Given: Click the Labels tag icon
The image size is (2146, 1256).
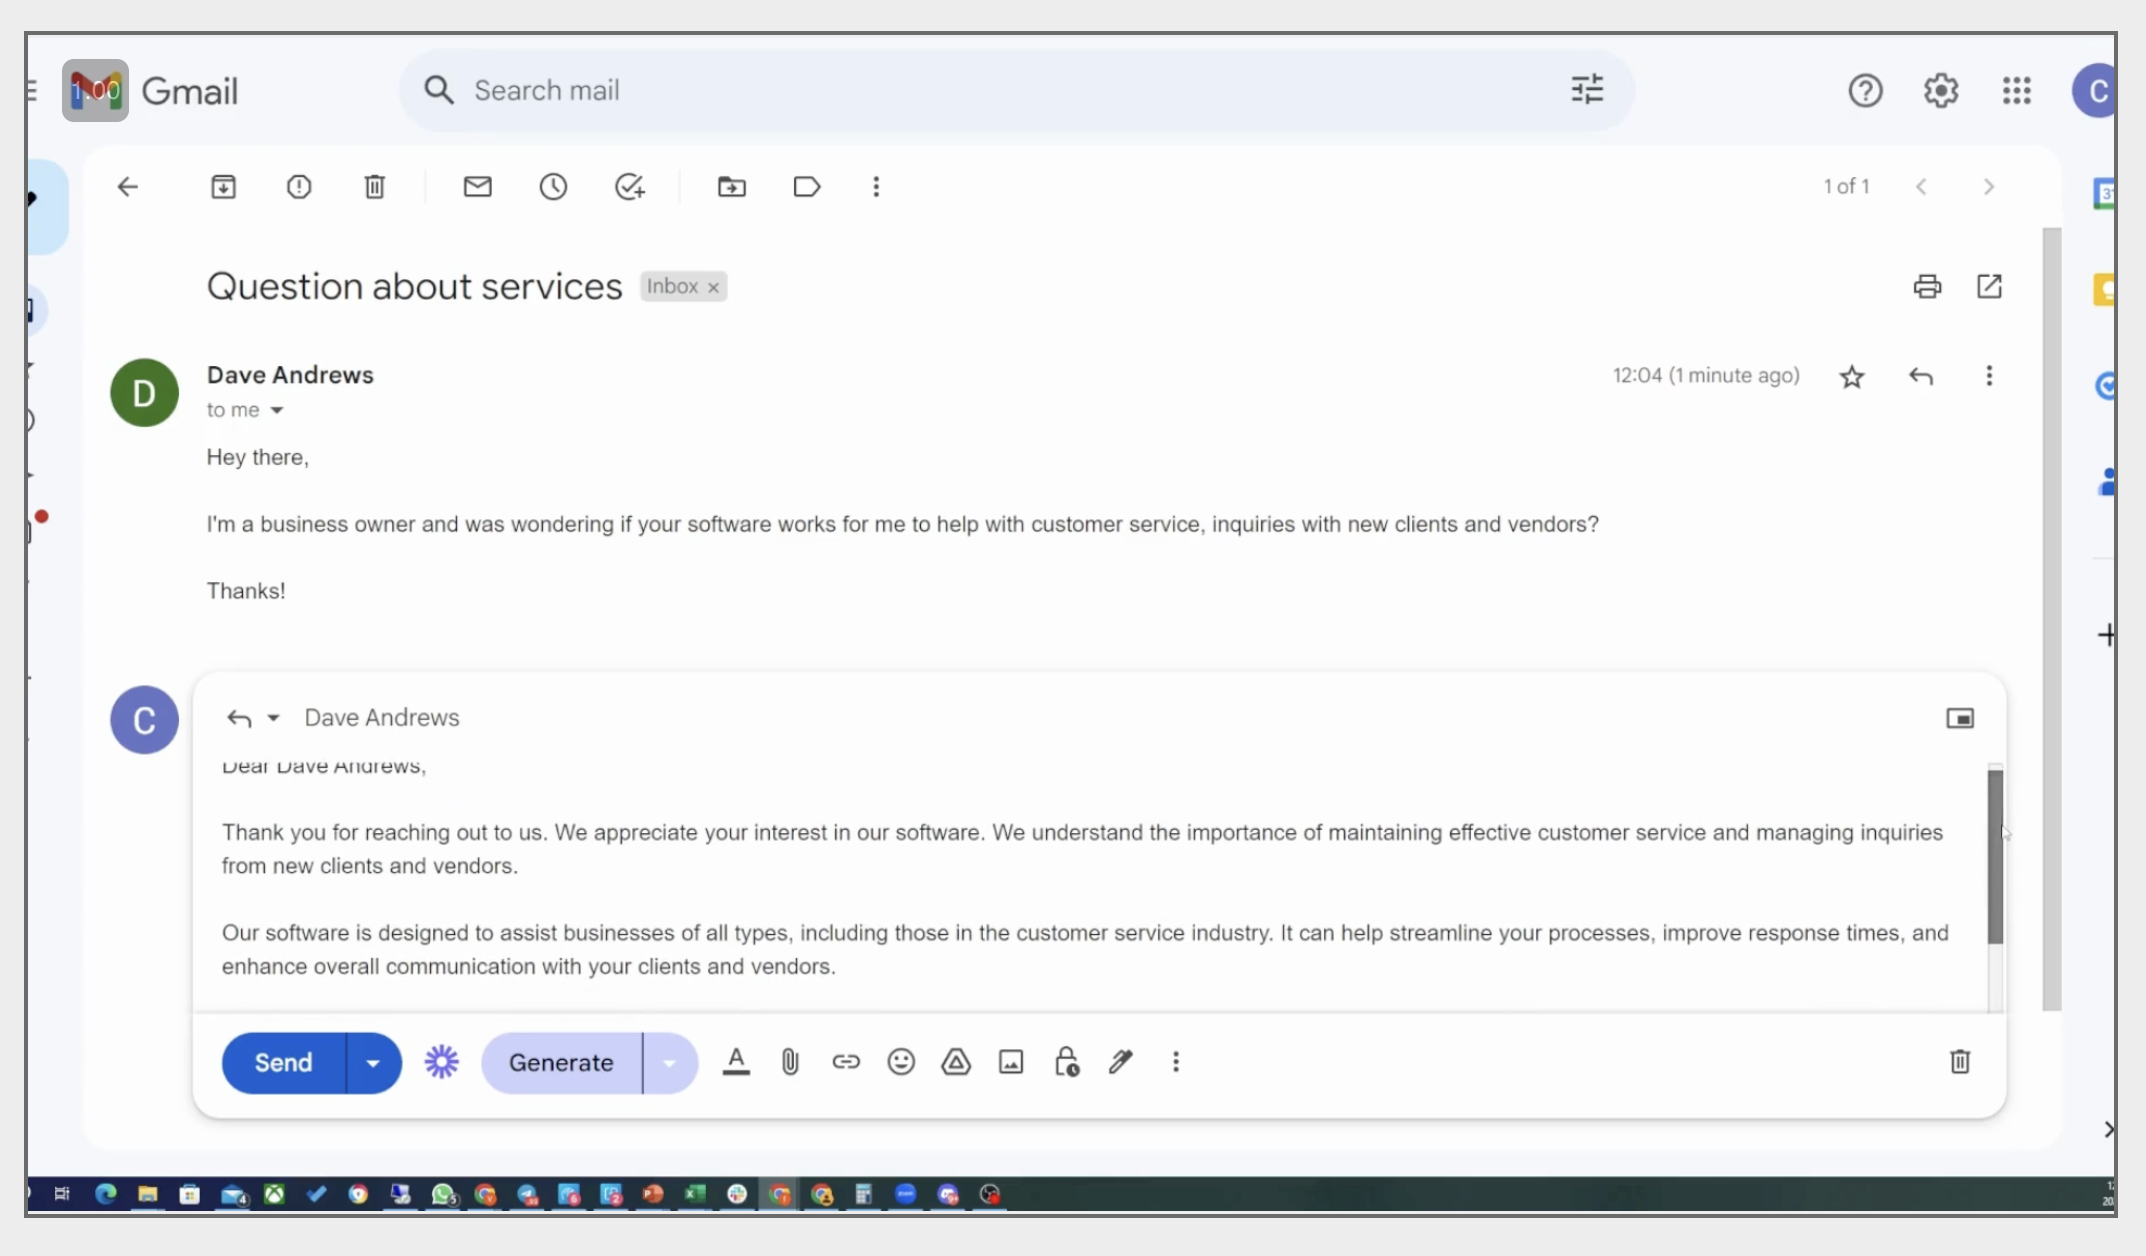Looking at the screenshot, I should pos(806,187).
